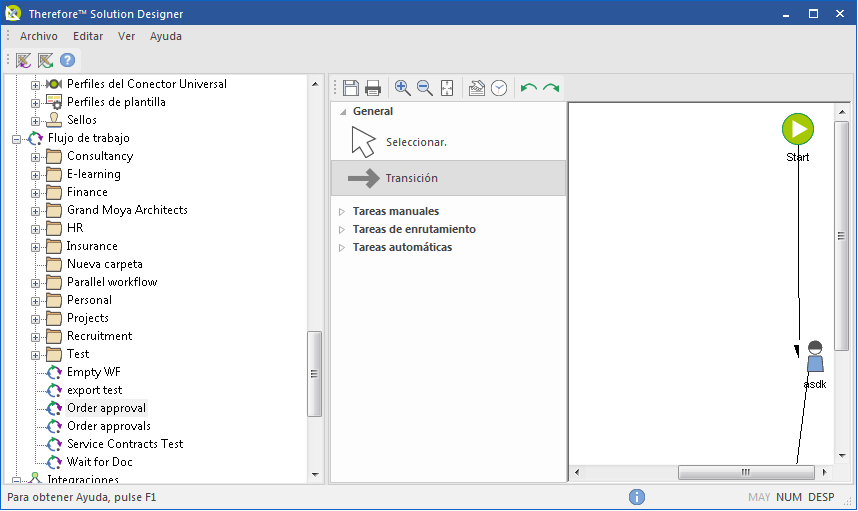
Task: Click the info icon in status bar
Action: point(636,497)
